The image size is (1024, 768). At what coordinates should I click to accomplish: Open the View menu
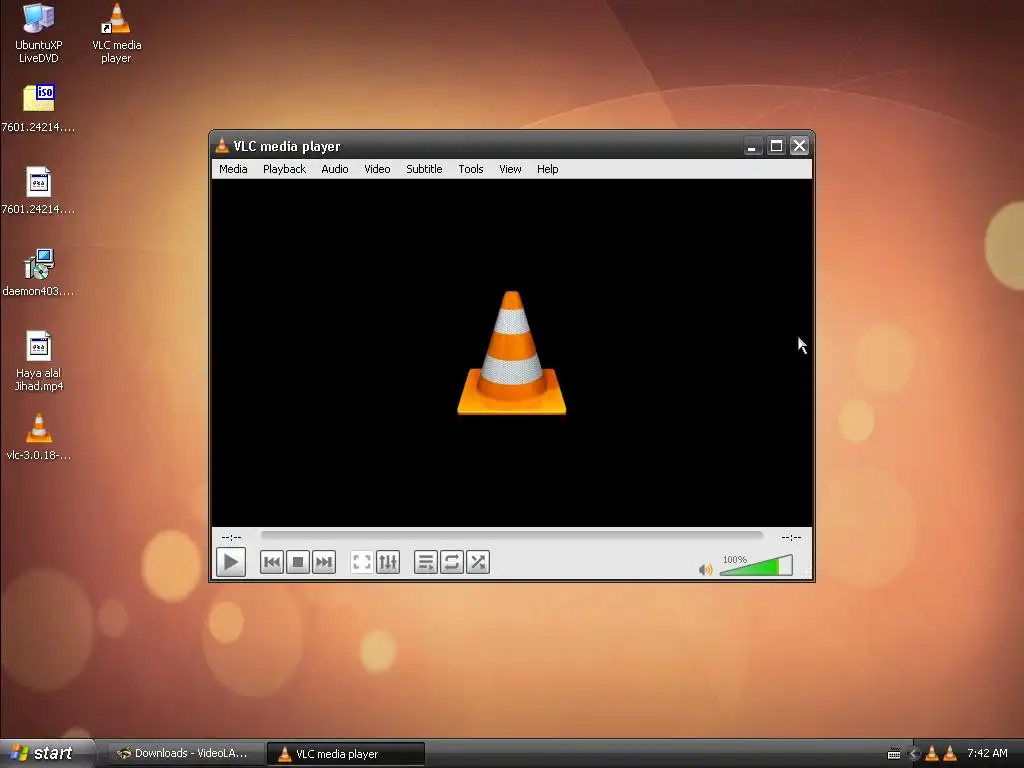pyautogui.click(x=510, y=169)
